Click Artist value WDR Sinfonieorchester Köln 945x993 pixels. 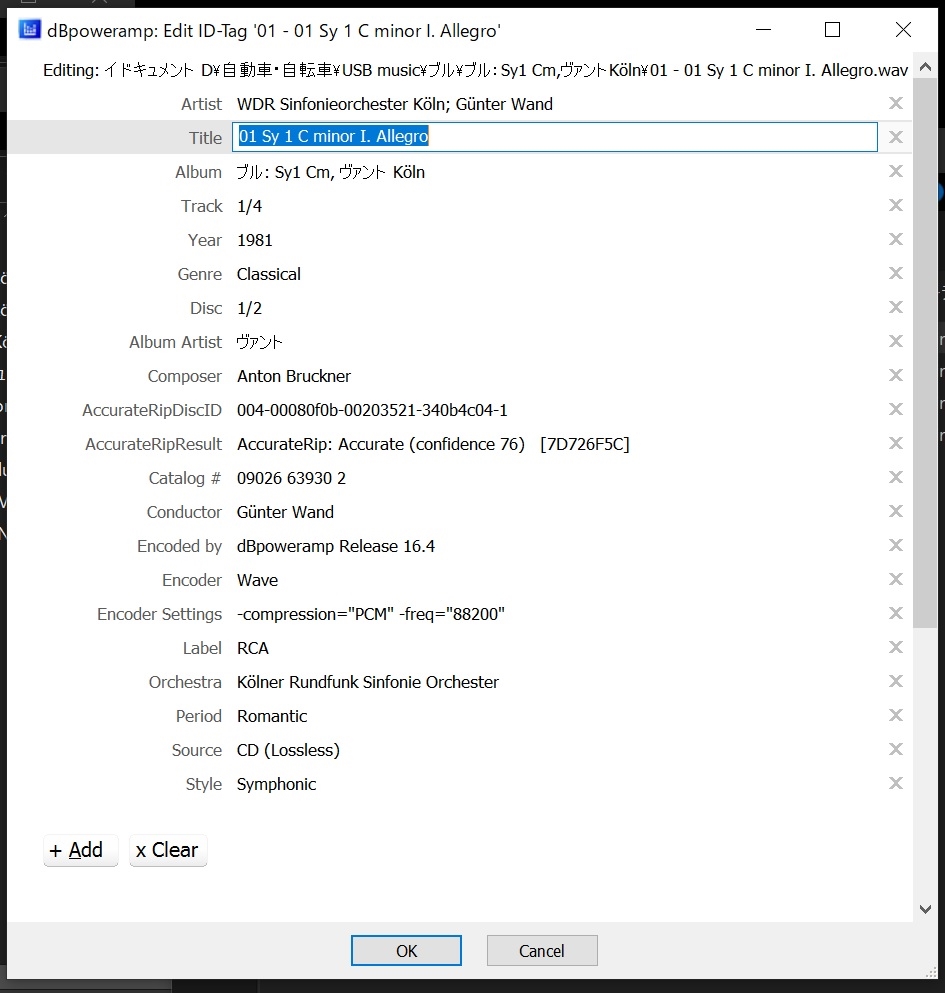[395, 104]
